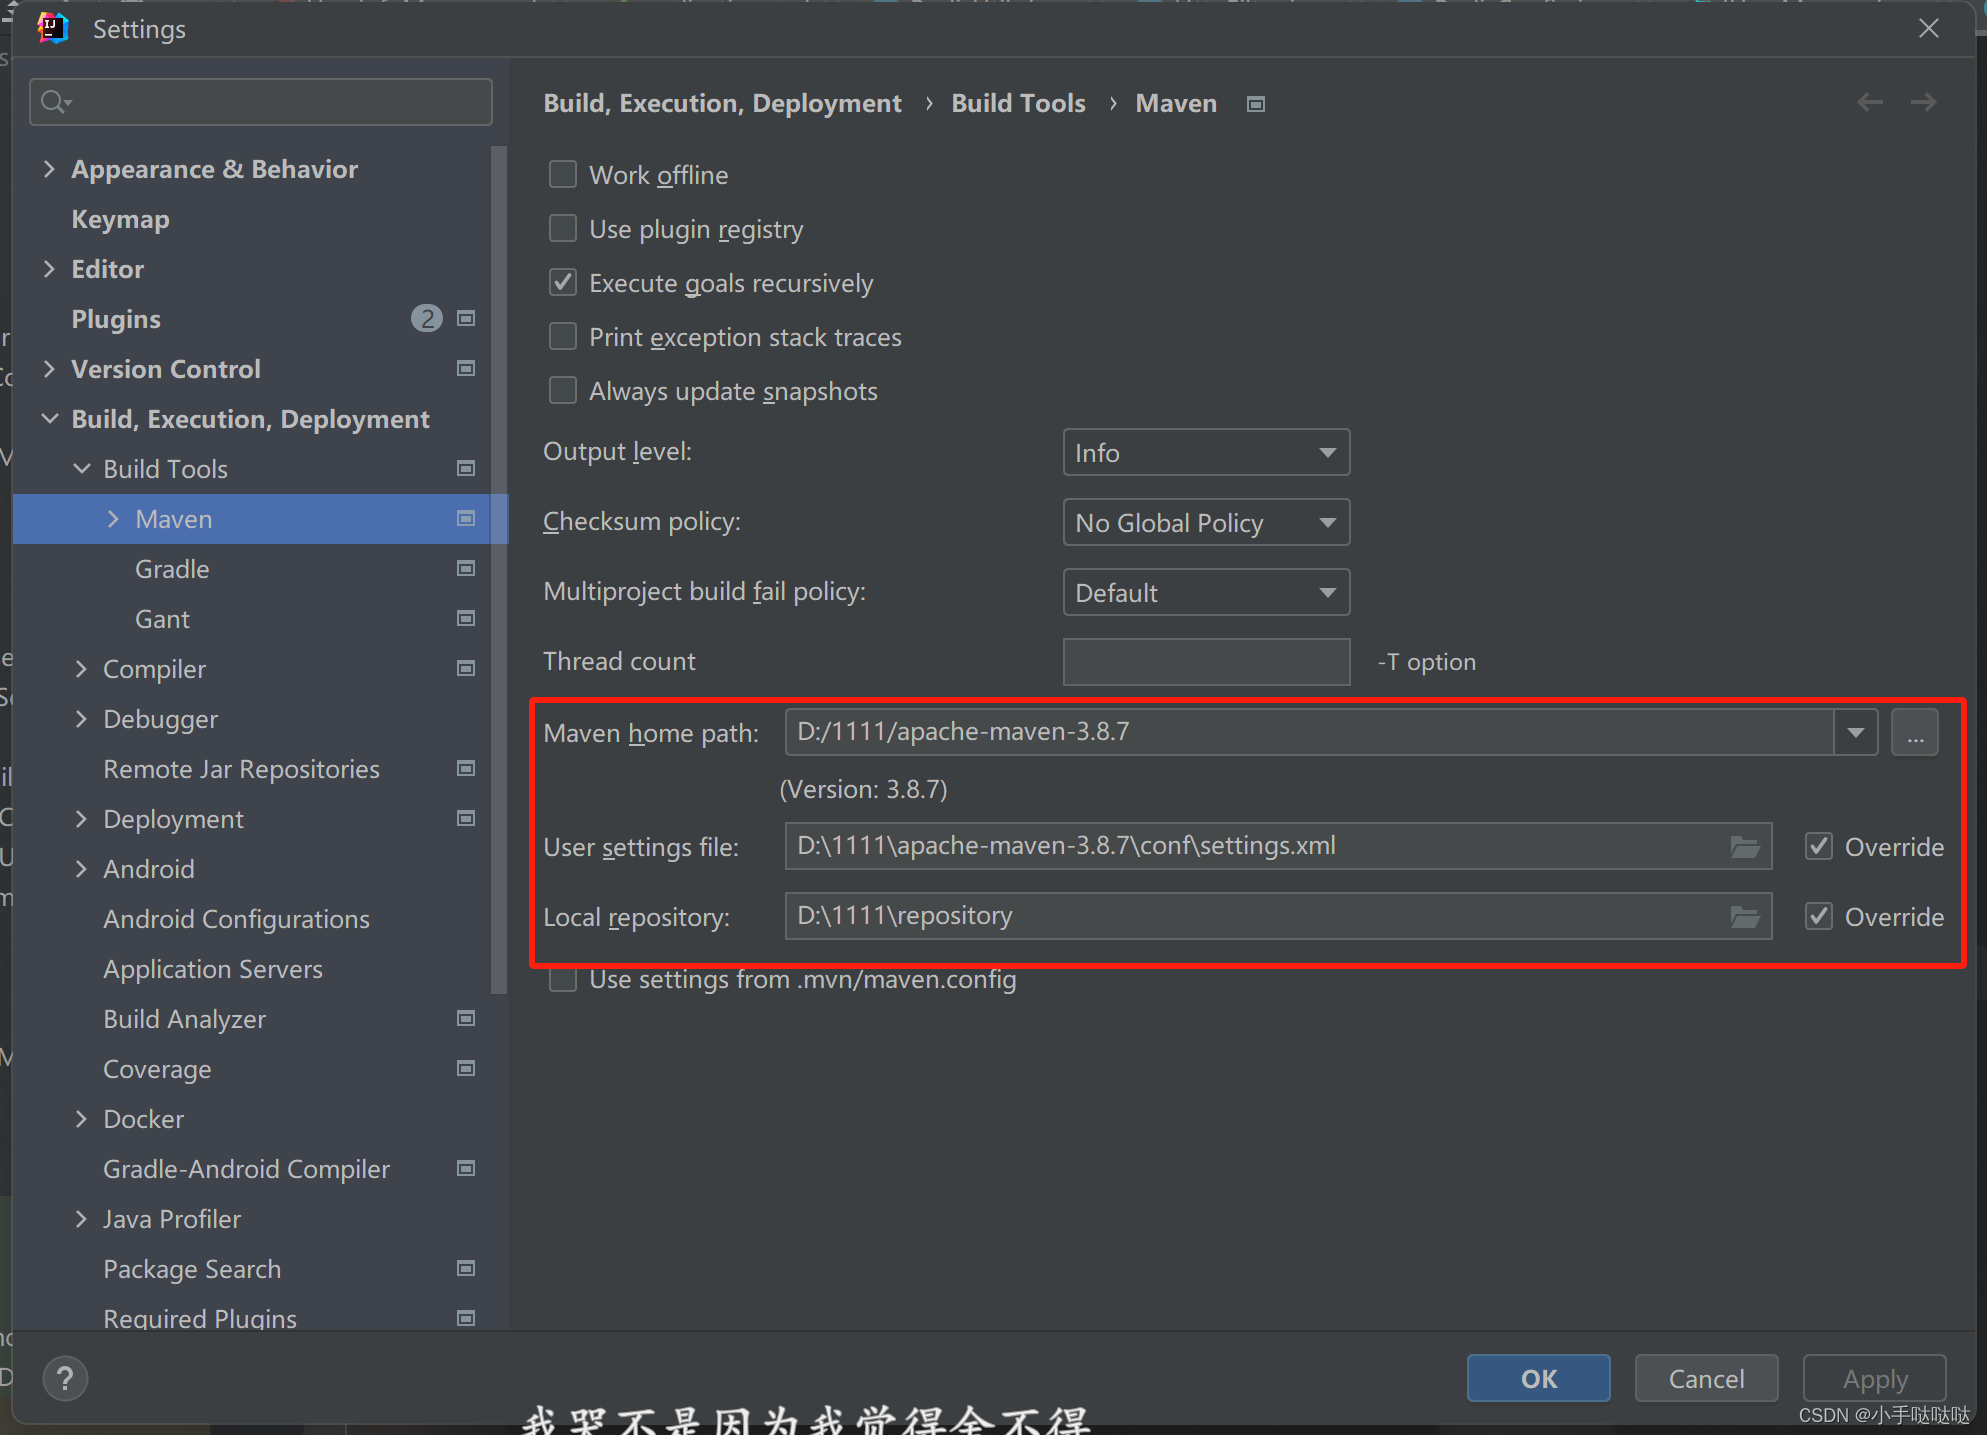1987x1435 pixels.
Task: Click the help question mark button
Action: [65, 1379]
